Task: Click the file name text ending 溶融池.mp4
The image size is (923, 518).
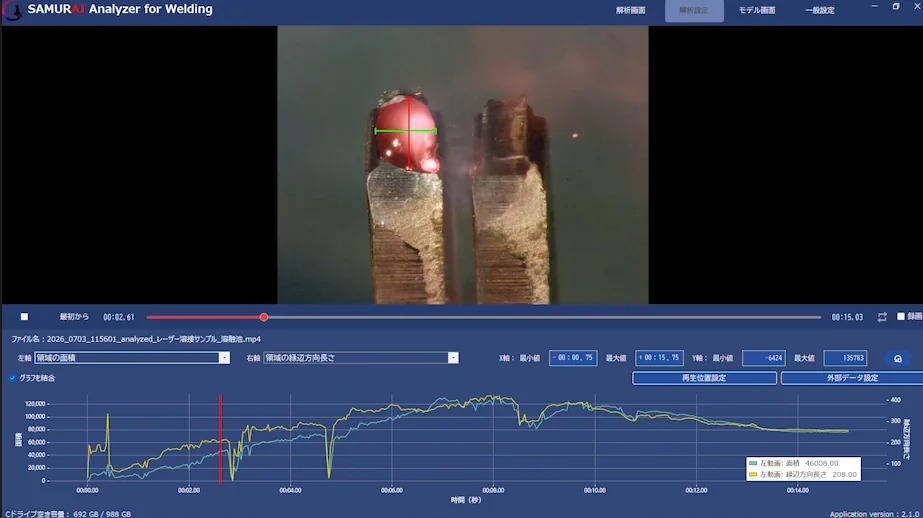Action: click(x=136, y=339)
